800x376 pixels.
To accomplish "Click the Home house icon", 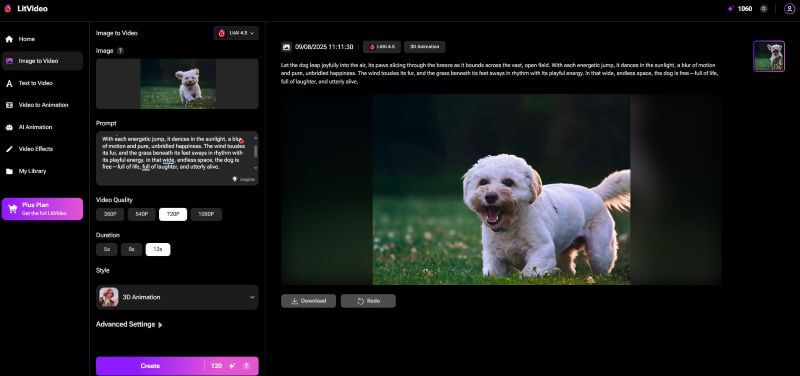I will tap(9, 39).
